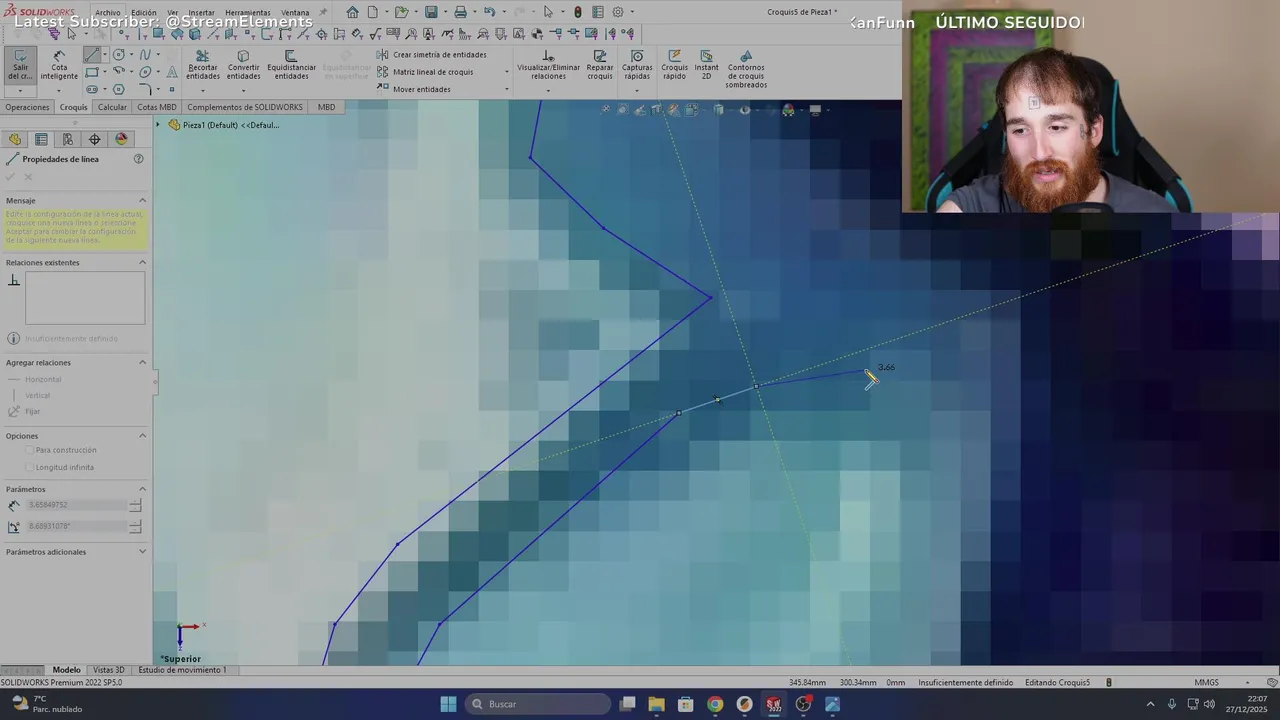Click the help icon for Propiedades de línea
Viewport: 1280px width, 720px height.
[139, 159]
